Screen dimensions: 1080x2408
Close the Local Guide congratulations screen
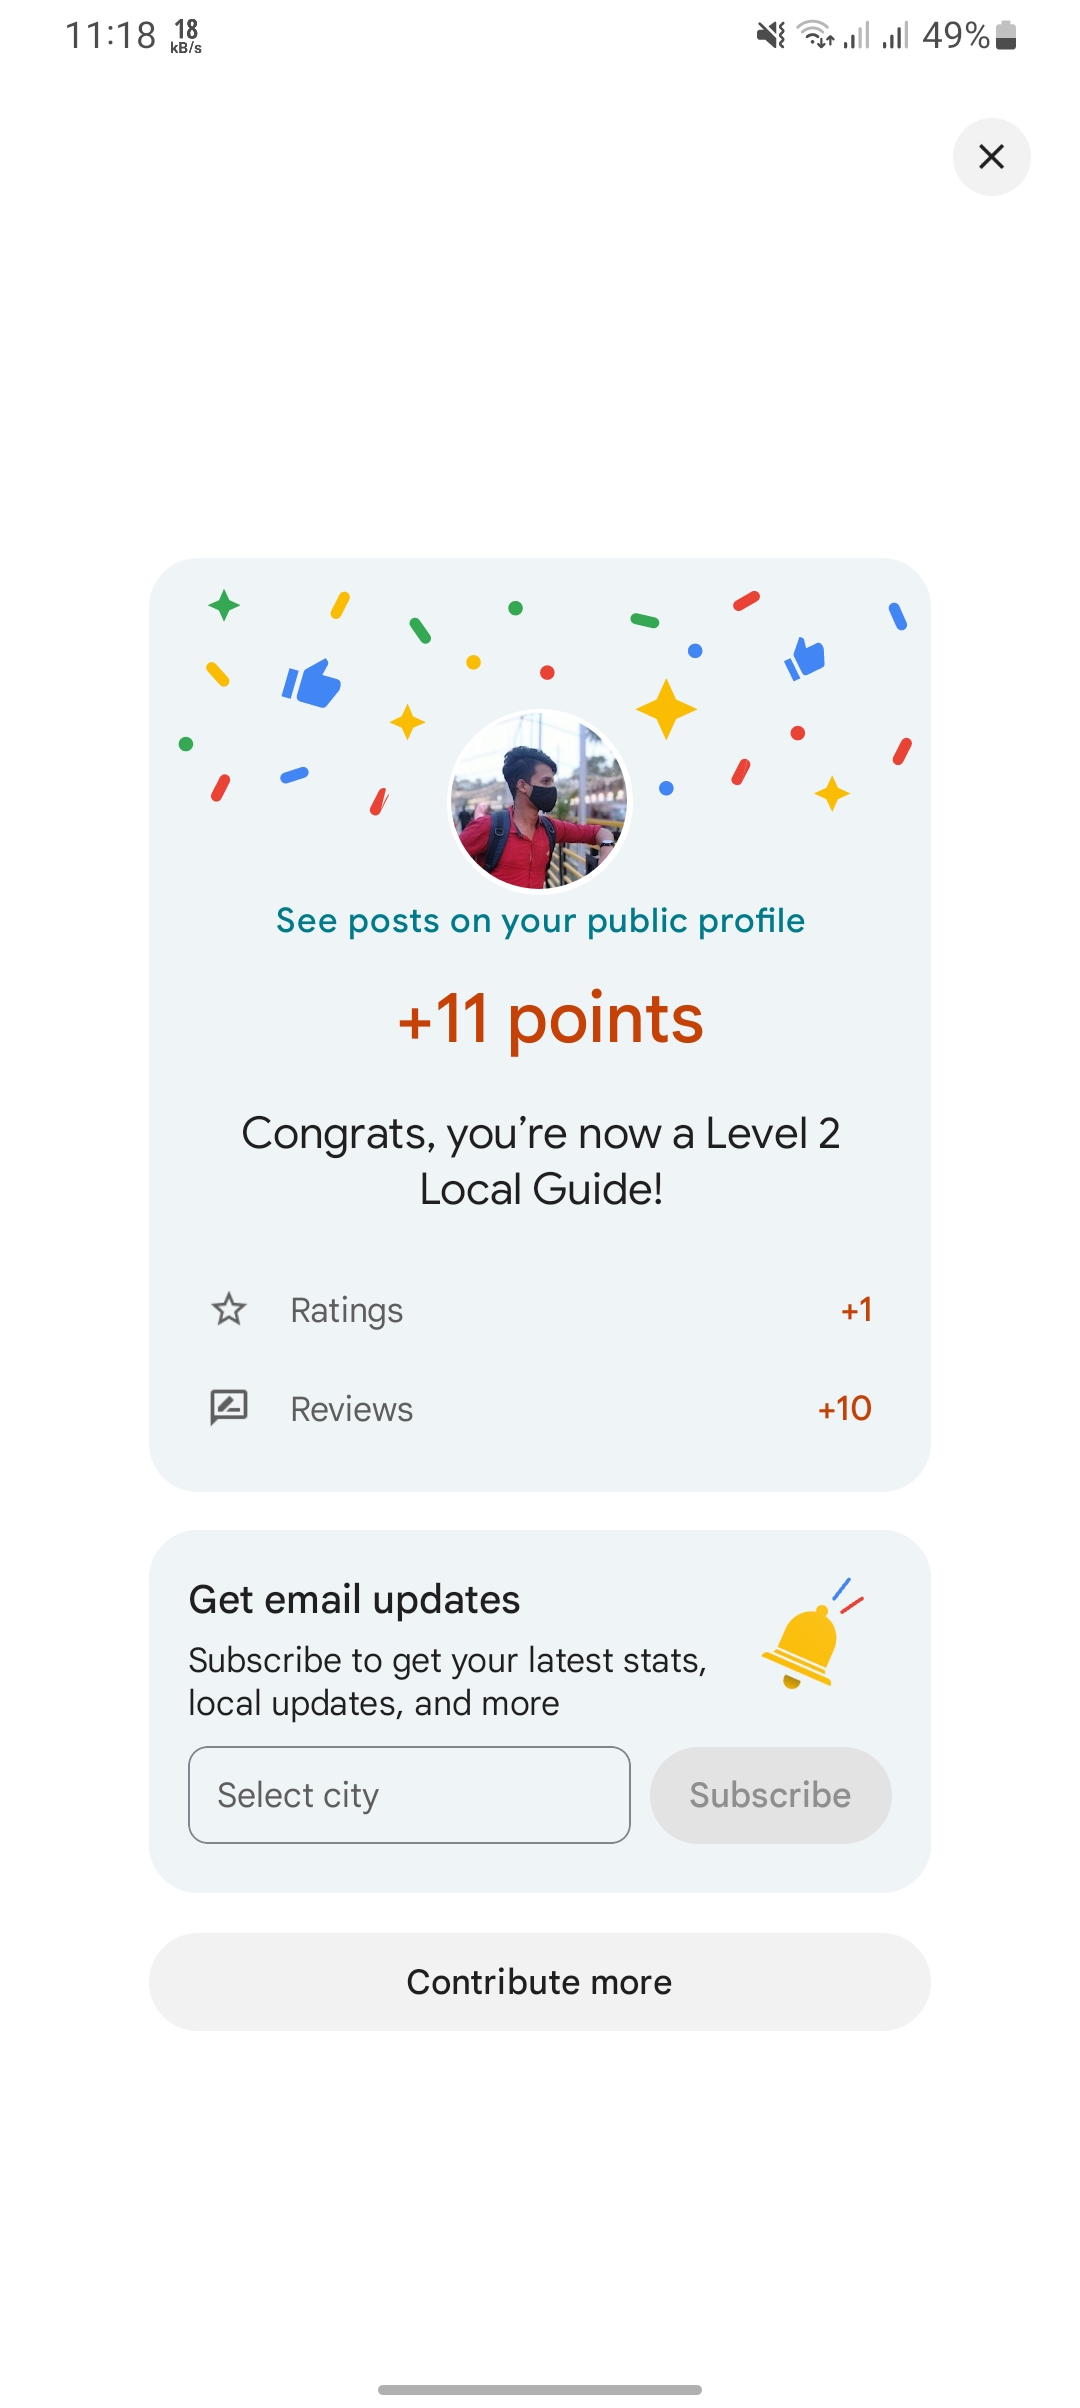click(991, 157)
